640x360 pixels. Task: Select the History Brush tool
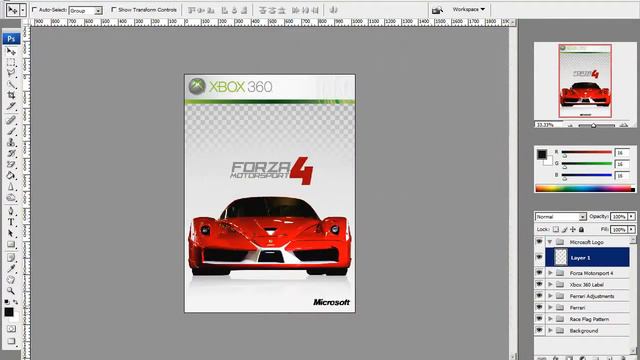coord(11,153)
